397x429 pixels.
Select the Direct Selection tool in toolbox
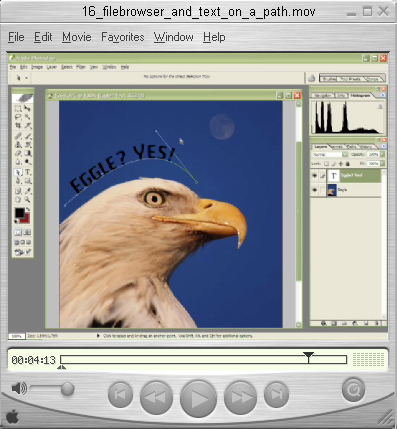(18, 172)
